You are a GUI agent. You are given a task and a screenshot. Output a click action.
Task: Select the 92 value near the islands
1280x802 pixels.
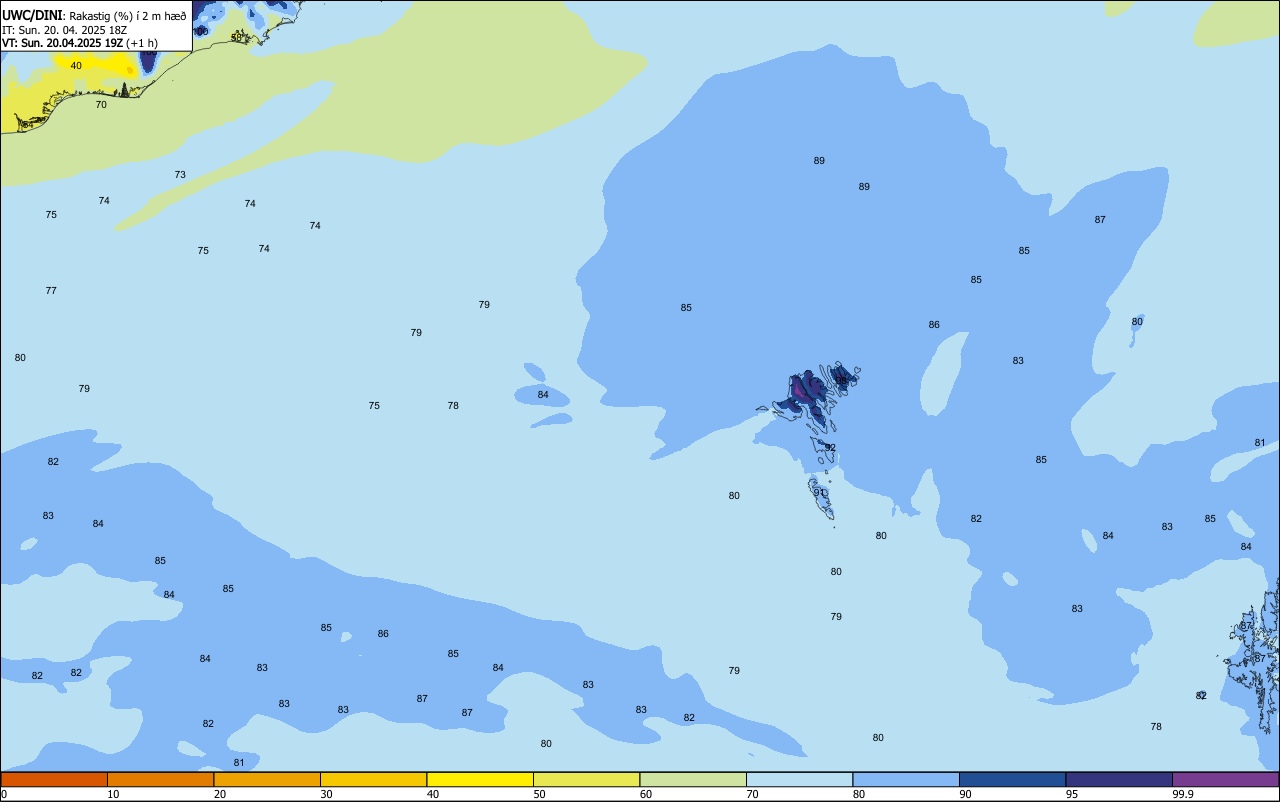pos(830,448)
